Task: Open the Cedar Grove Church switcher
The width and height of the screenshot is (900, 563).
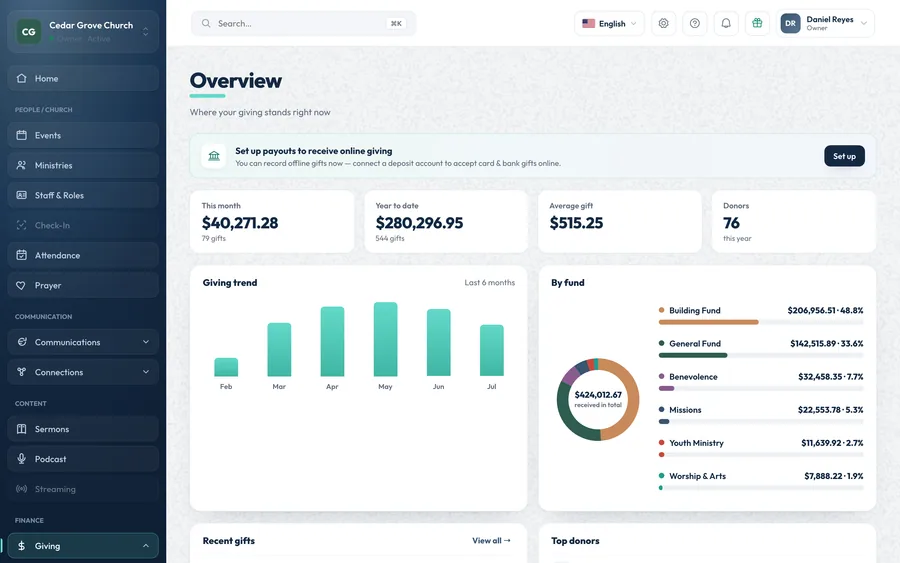Action: pyautogui.click(x=83, y=32)
